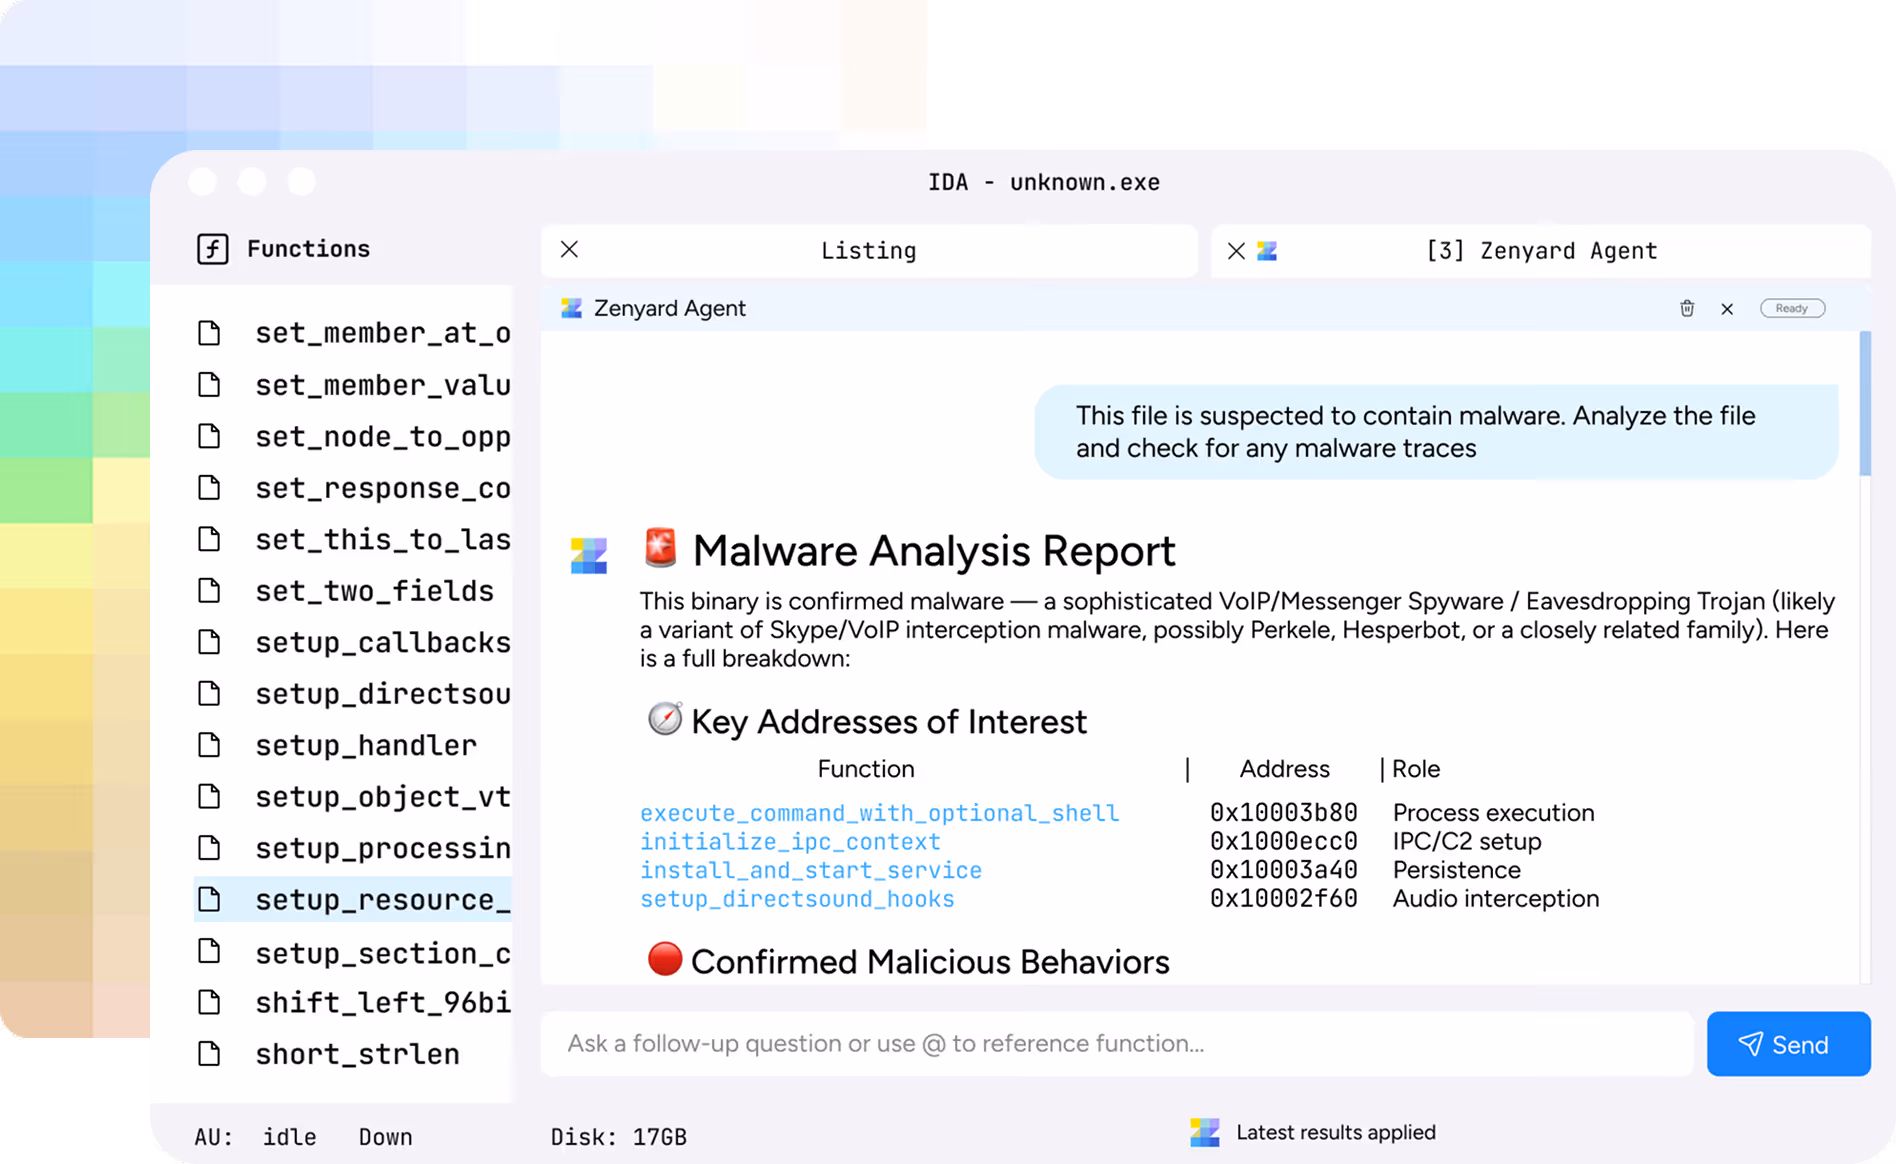The image size is (1896, 1164).
Task: Switch to the Listing tab
Action: (x=868, y=250)
